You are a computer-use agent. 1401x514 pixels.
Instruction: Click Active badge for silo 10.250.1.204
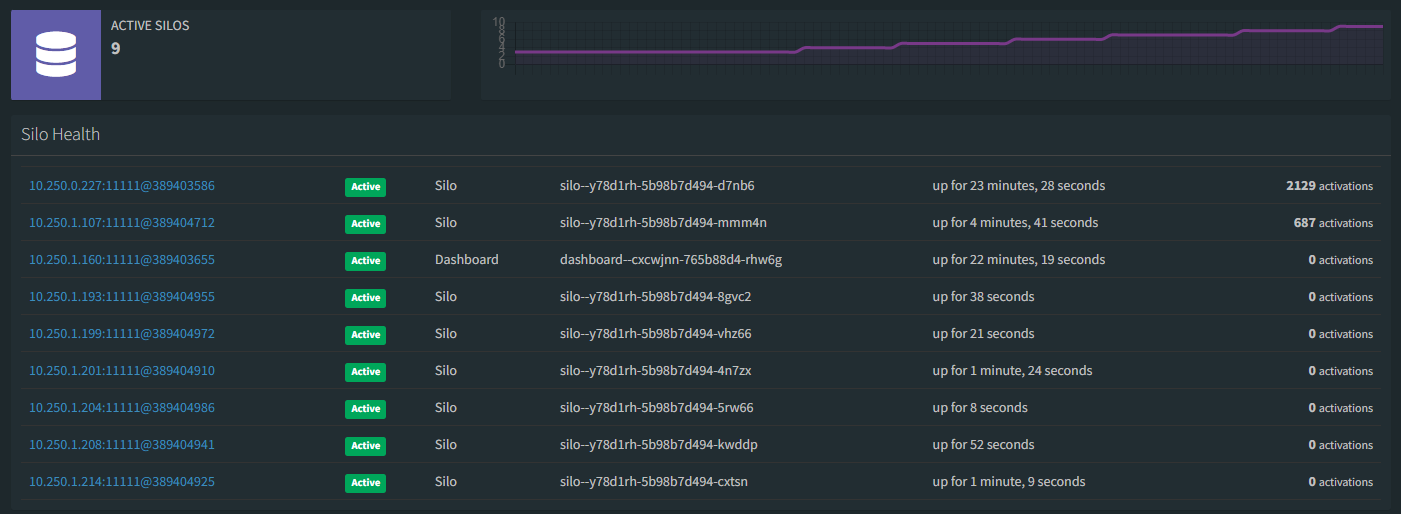(x=366, y=409)
